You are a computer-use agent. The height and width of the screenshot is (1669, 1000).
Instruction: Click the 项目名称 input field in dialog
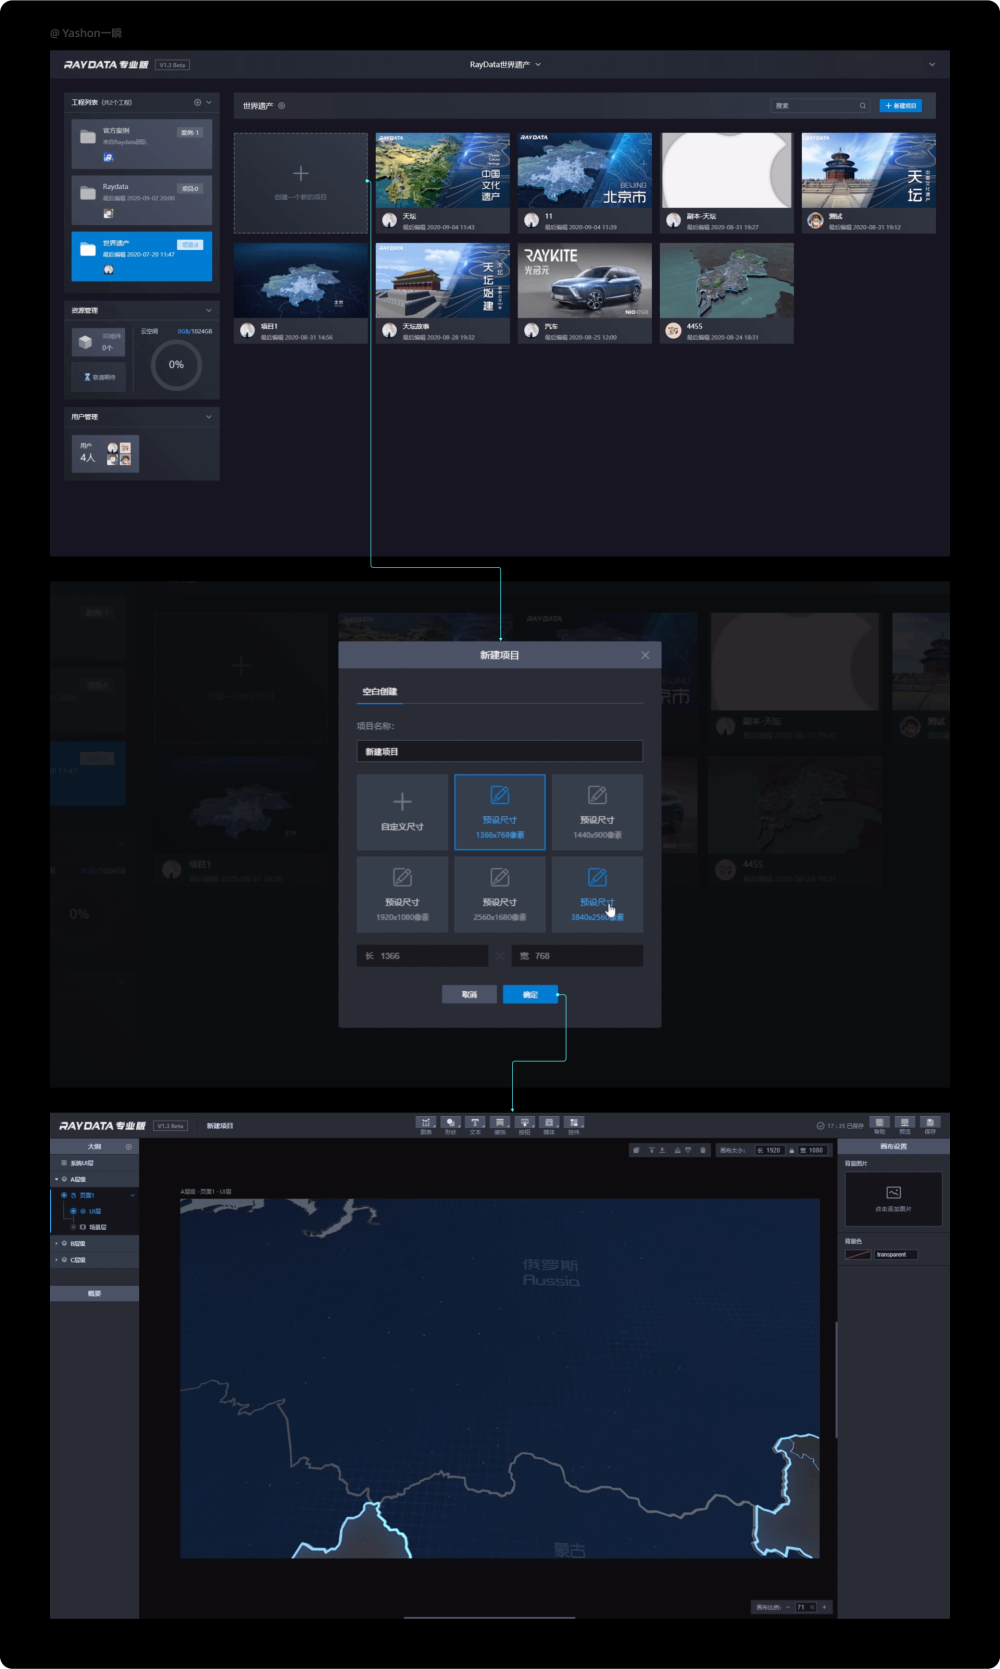point(500,751)
